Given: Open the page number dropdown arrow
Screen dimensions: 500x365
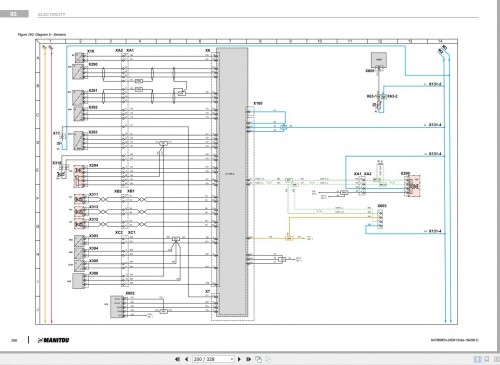Looking at the screenshot, I should 232,359.
